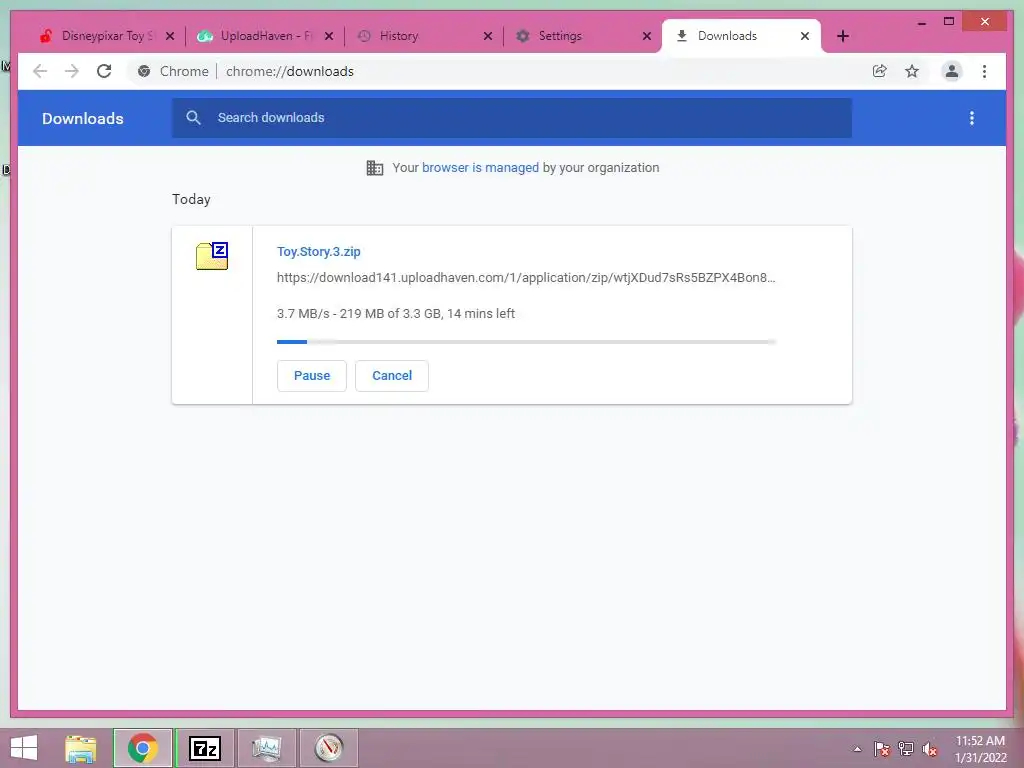Close the Settings tab
Image resolution: width=1024 pixels, height=768 pixels.
point(647,36)
